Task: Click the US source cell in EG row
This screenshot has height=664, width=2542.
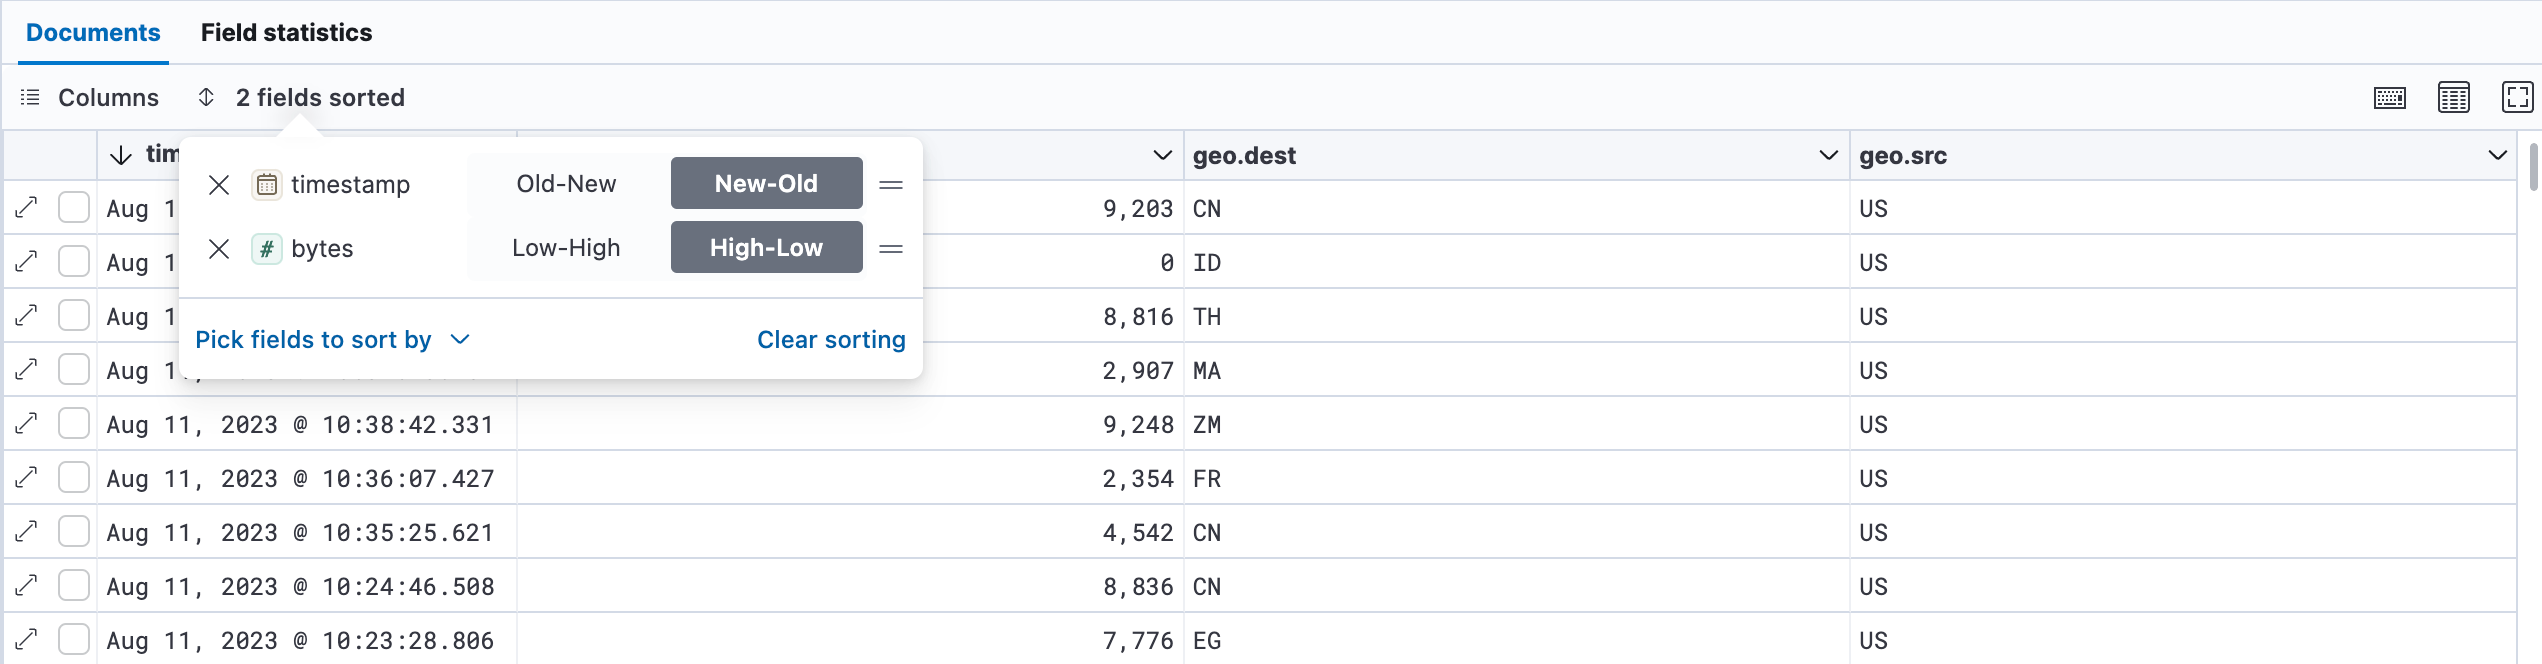Action: [x=2183, y=640]
